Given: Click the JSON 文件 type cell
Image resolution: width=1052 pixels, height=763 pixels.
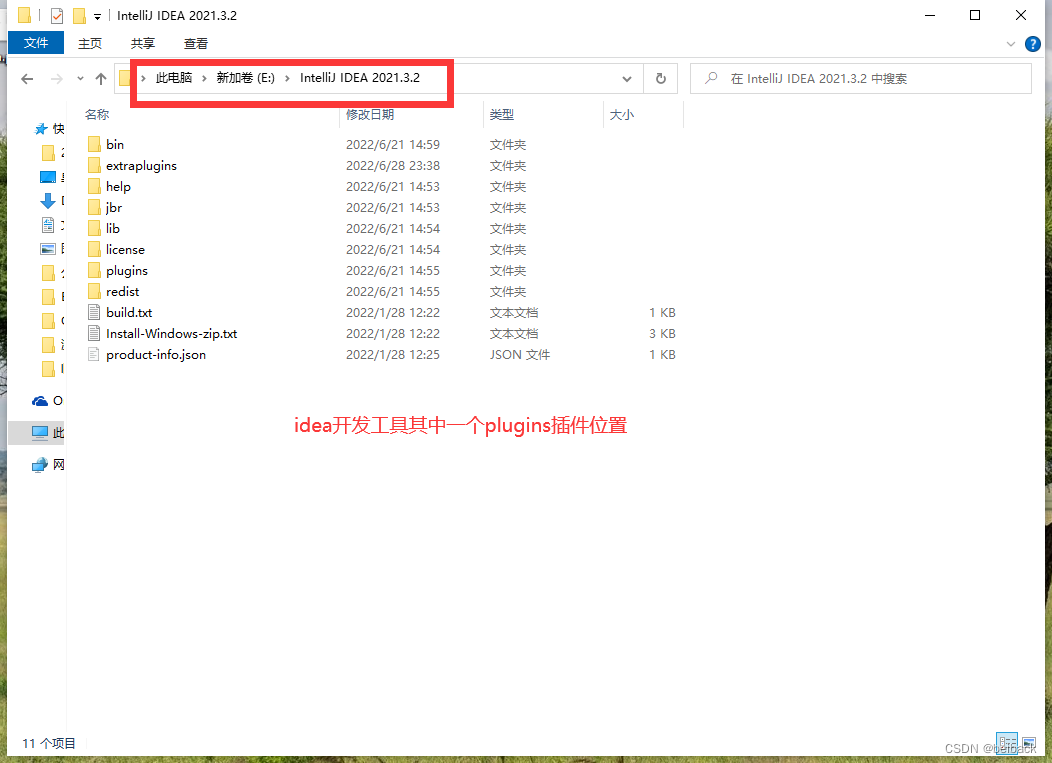Looking at the screenshot, I should [x=520, y=354].
